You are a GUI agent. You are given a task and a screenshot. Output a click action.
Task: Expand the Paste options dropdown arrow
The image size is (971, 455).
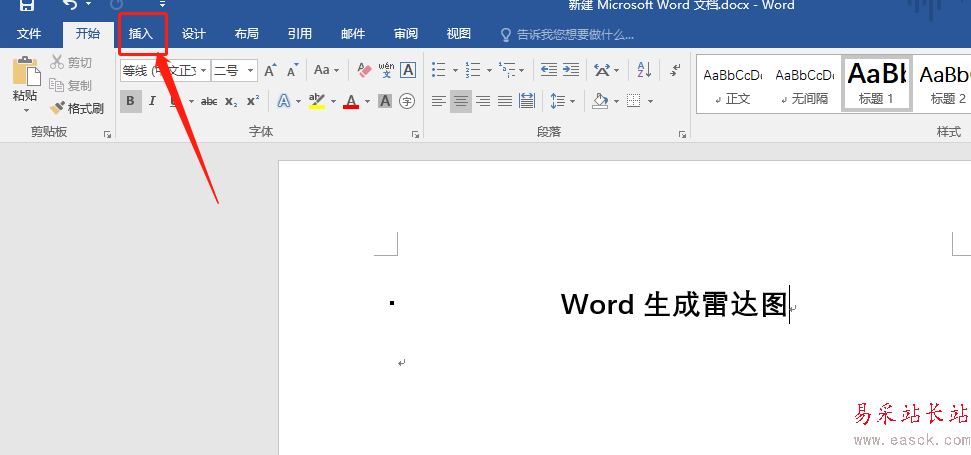pyautogui.click(x=26, y=111)
